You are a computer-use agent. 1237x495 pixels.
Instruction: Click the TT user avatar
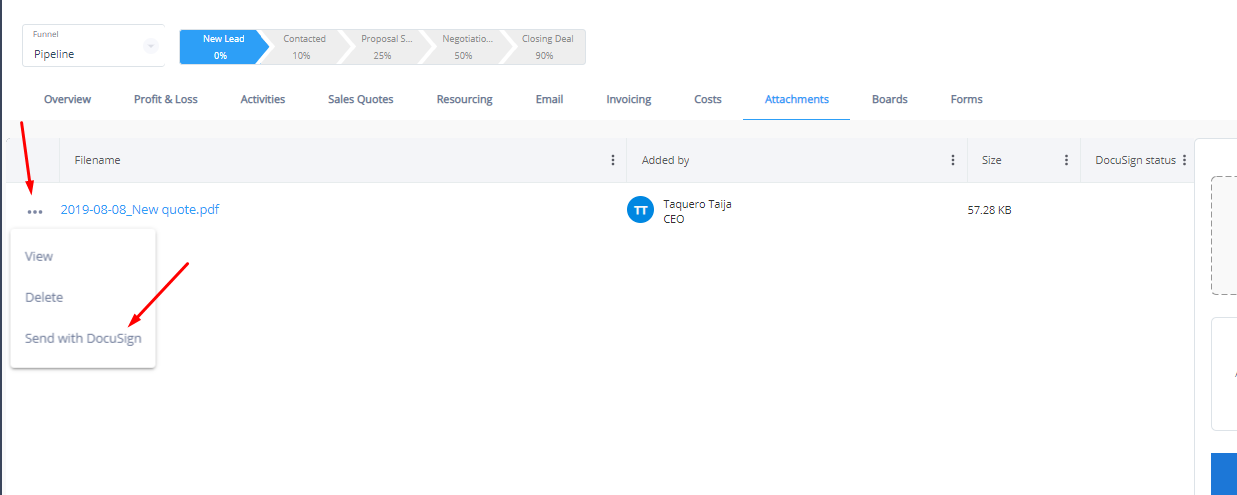[640, 211]
